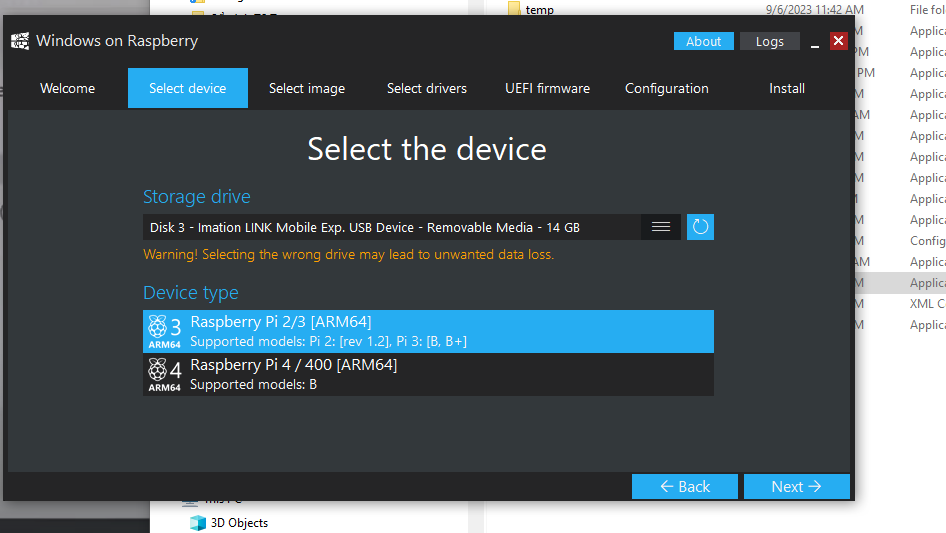Switch to the Select device tab
Viewport: 946px width, 533px height.
coord(188,88)
